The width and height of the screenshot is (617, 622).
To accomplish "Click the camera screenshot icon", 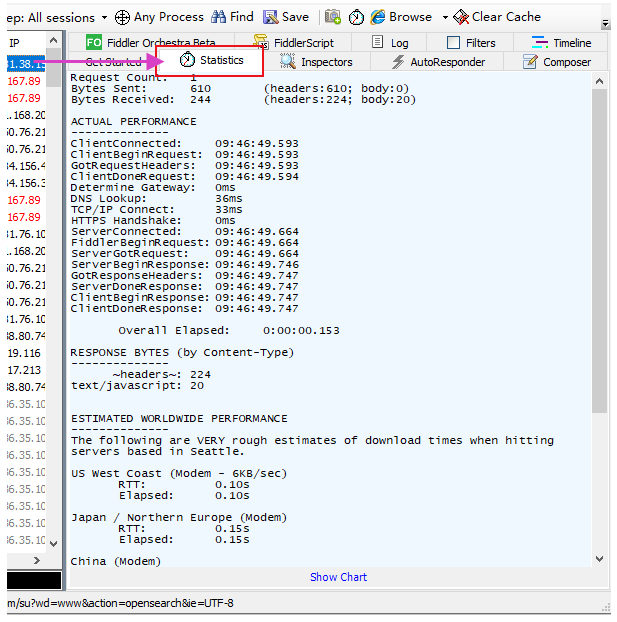I will tap(333, 17).
